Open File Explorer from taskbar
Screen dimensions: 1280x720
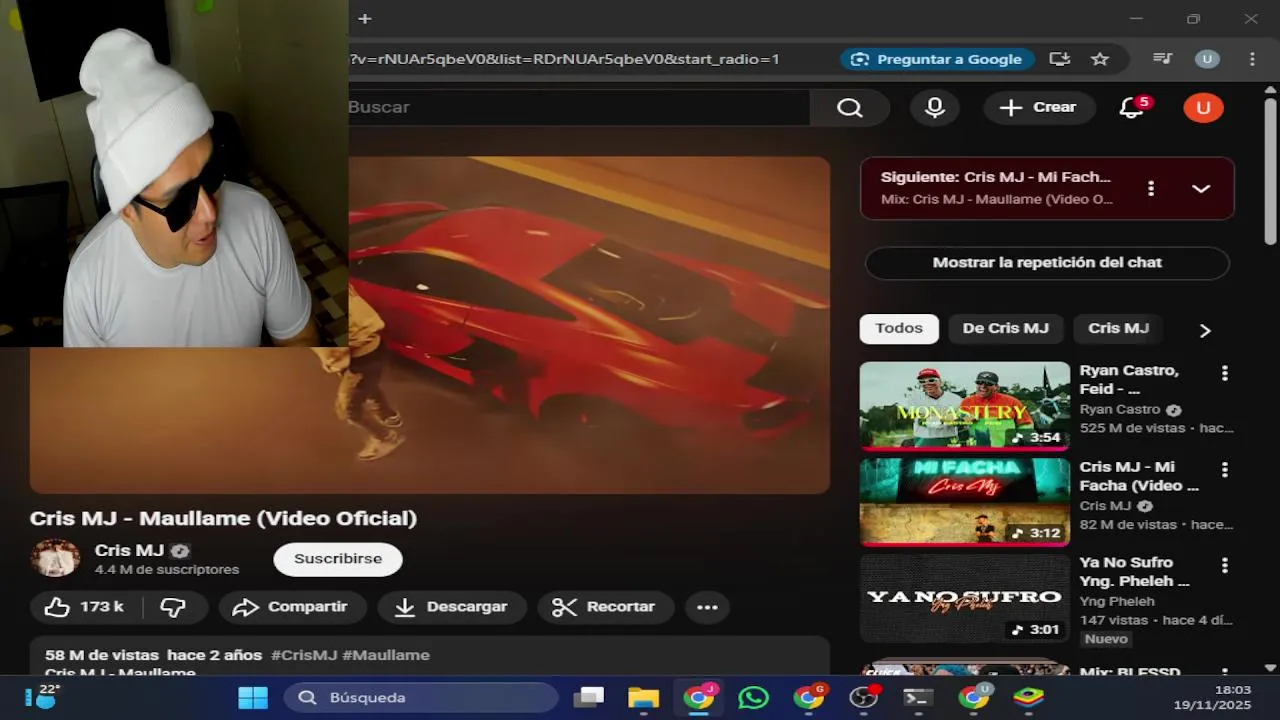(x=644, y=697)
